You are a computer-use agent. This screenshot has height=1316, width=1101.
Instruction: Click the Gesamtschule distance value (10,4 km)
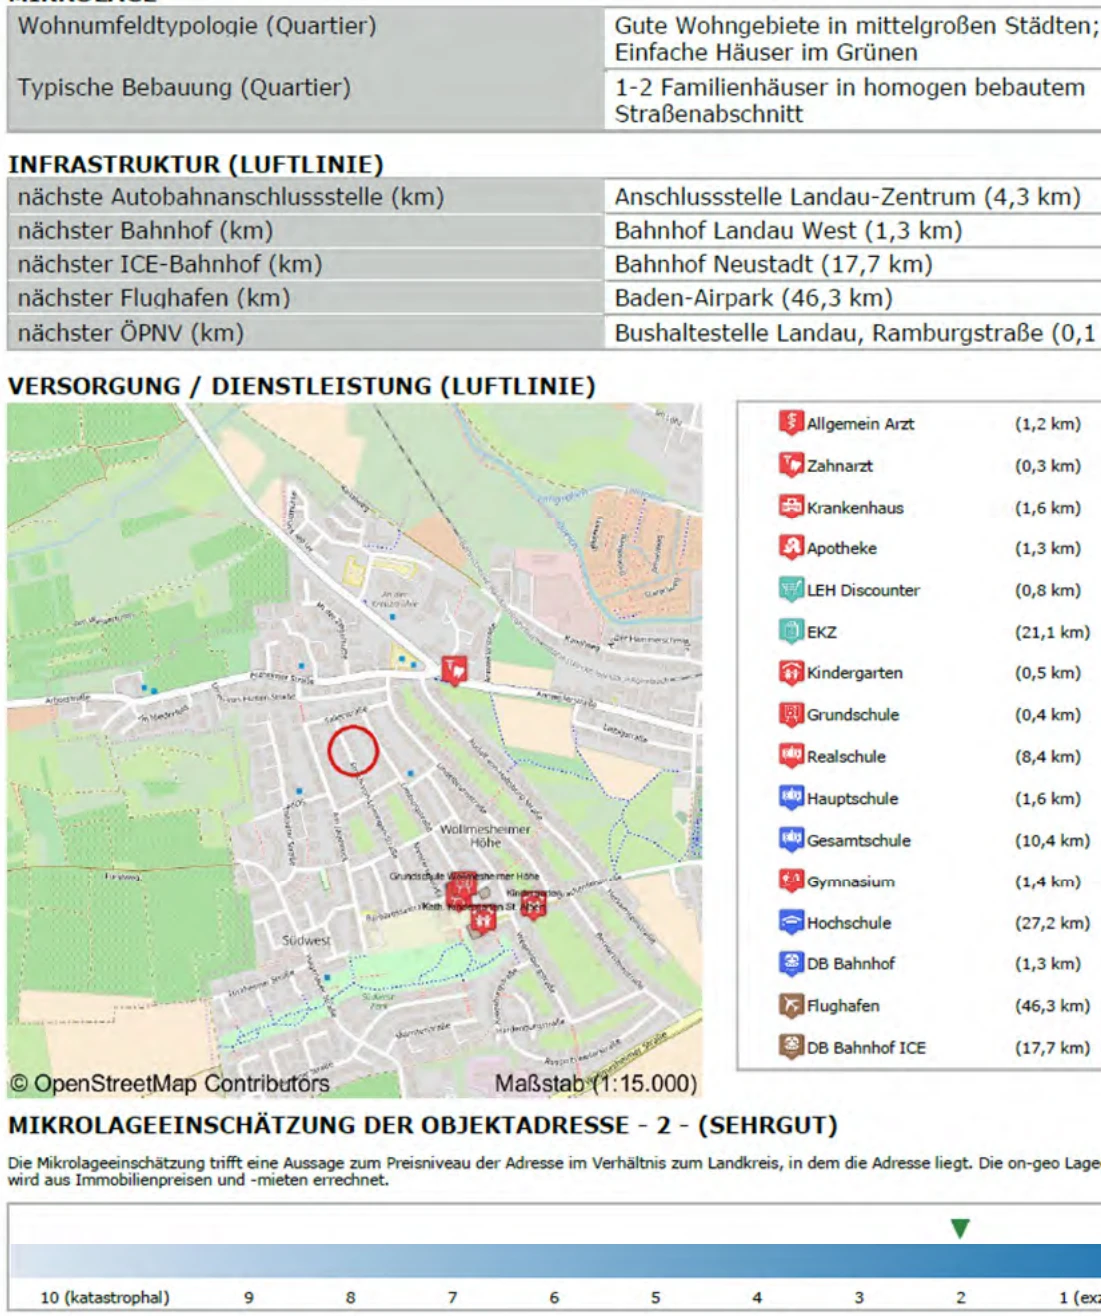coord(1053,841)
